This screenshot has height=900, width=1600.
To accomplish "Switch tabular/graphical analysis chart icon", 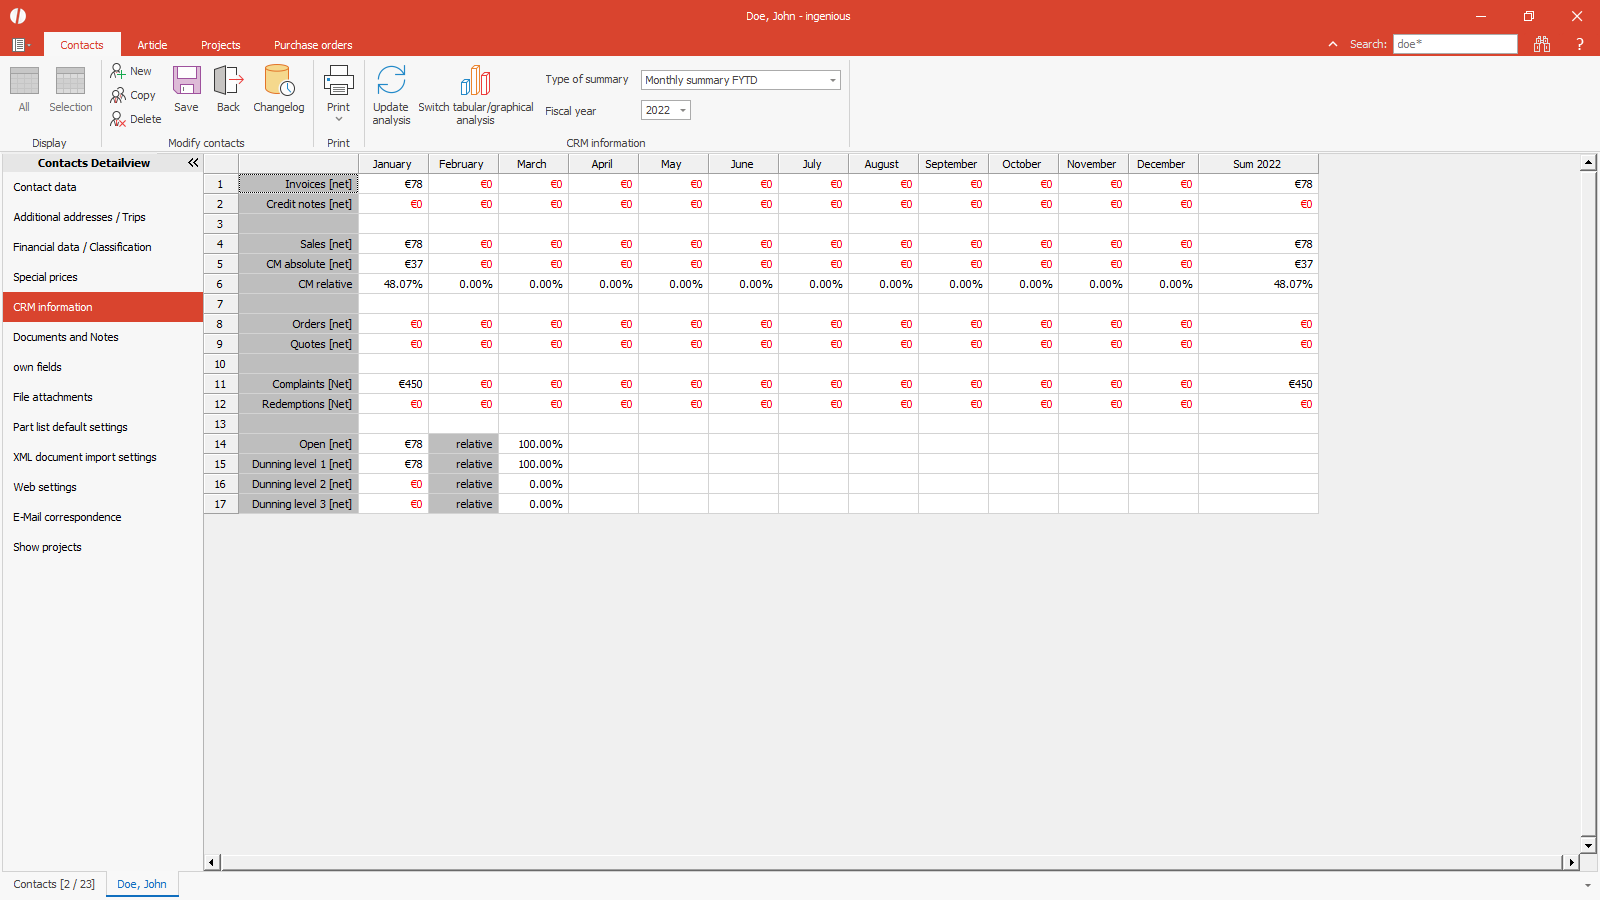I will (x=475, y=82).
